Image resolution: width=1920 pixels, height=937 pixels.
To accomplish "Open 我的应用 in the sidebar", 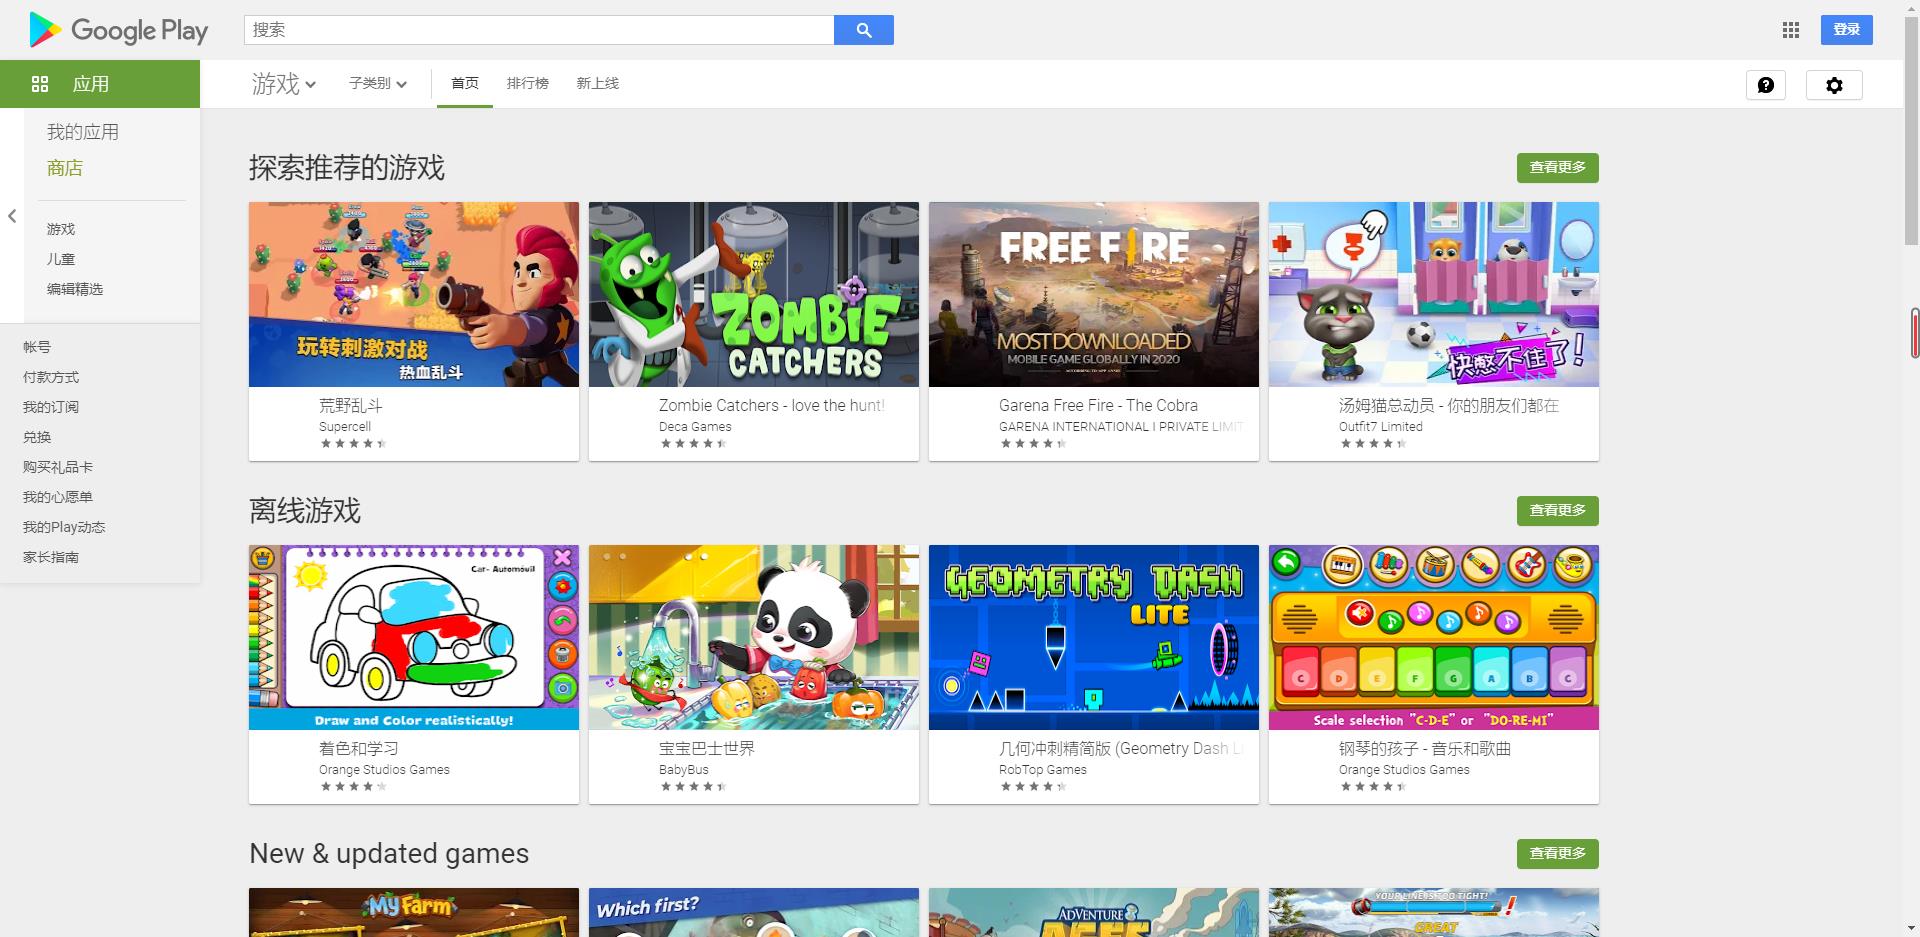I will pyautogui.click(x=83, y=132).
